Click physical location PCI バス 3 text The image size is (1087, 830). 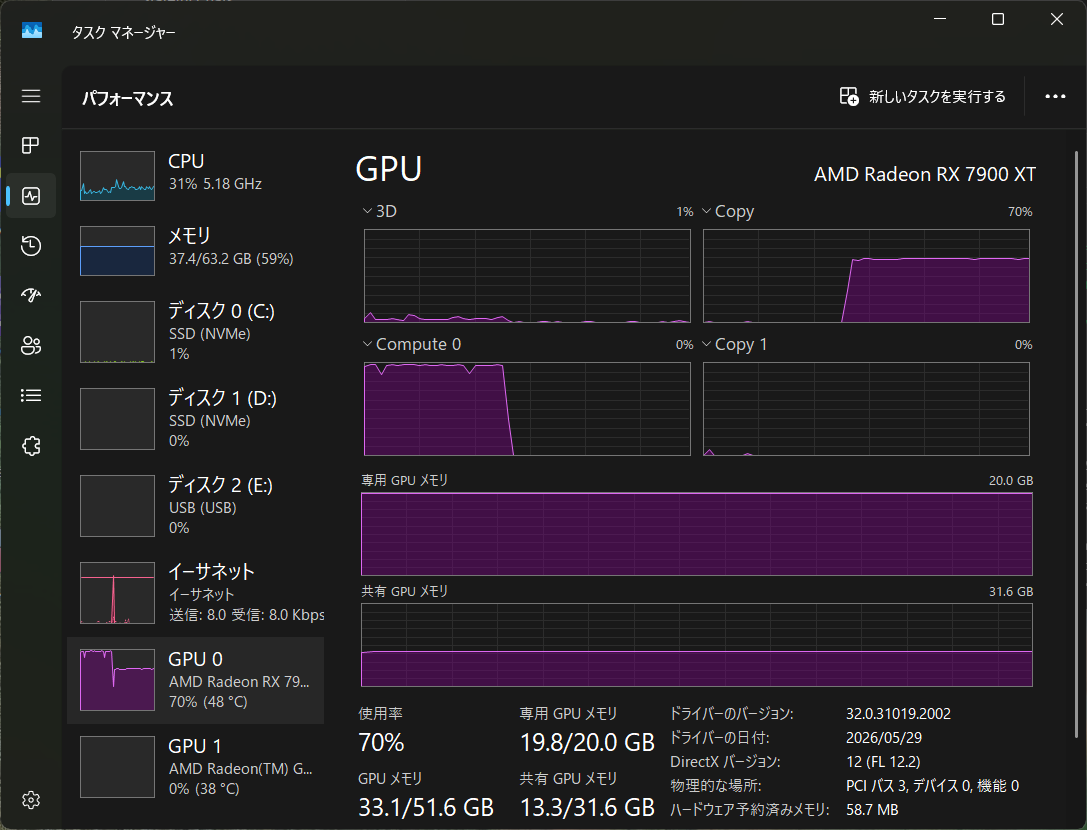932,786
